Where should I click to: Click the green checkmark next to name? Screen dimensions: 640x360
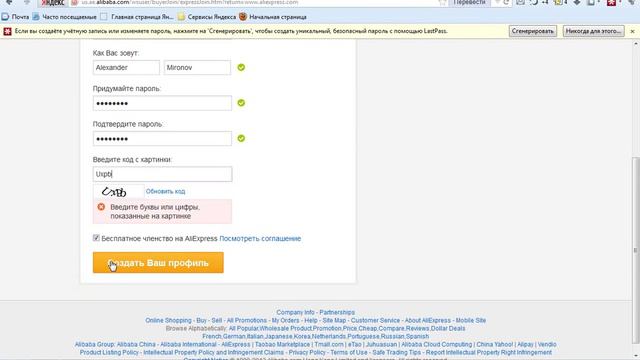tap(241, 67)
